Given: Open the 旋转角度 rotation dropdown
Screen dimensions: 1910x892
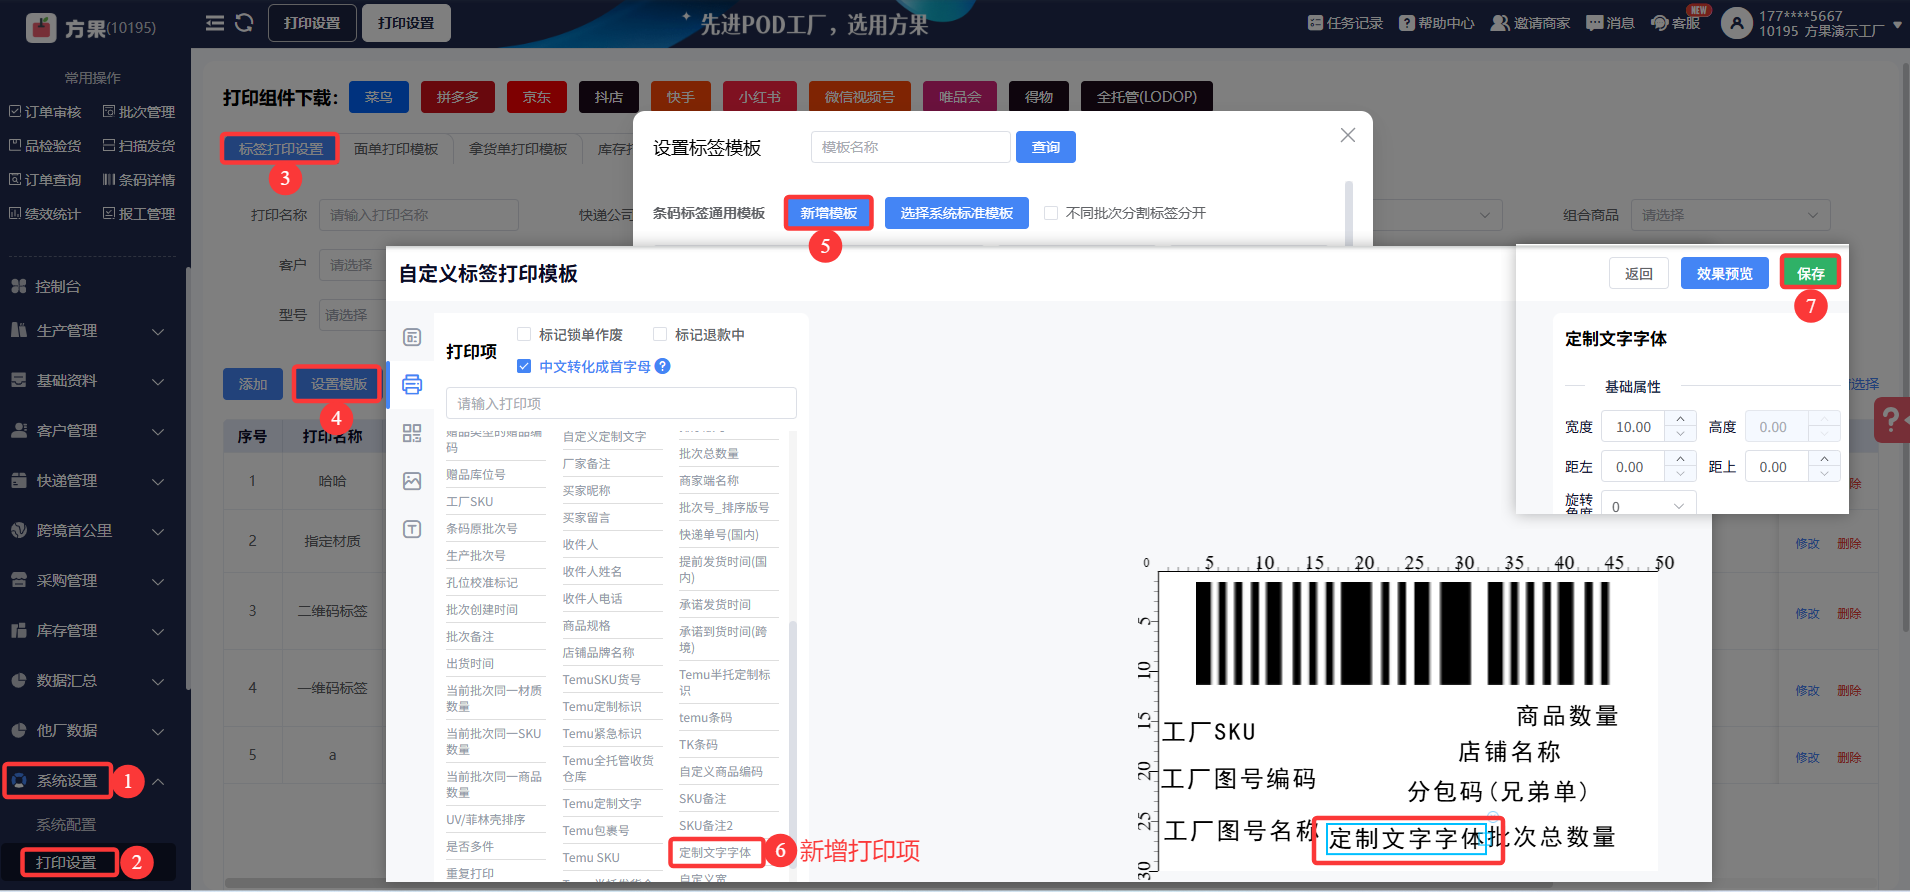Looking at the screenshot, I should (x=1648, y=504).
